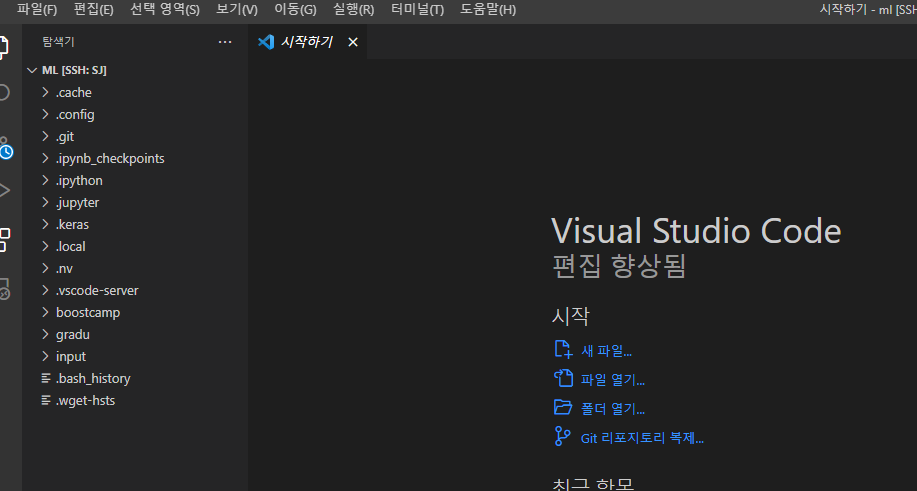Screen dimensions: 917x491
Task: Select the .ipynb_checkpoints folder name
Action: pyautogui.click(x=110, y=158)
